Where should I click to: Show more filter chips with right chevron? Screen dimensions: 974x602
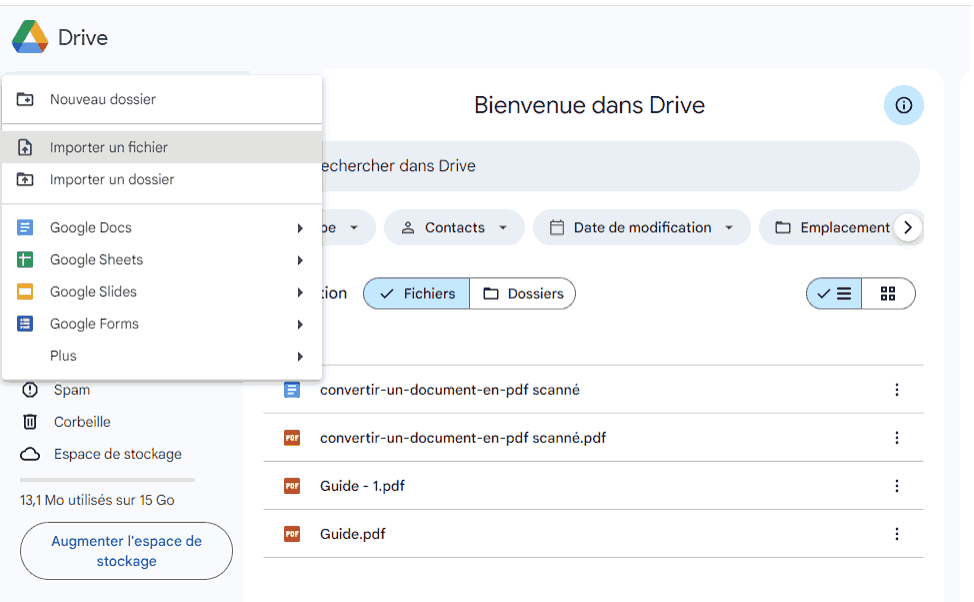[908, 227]
